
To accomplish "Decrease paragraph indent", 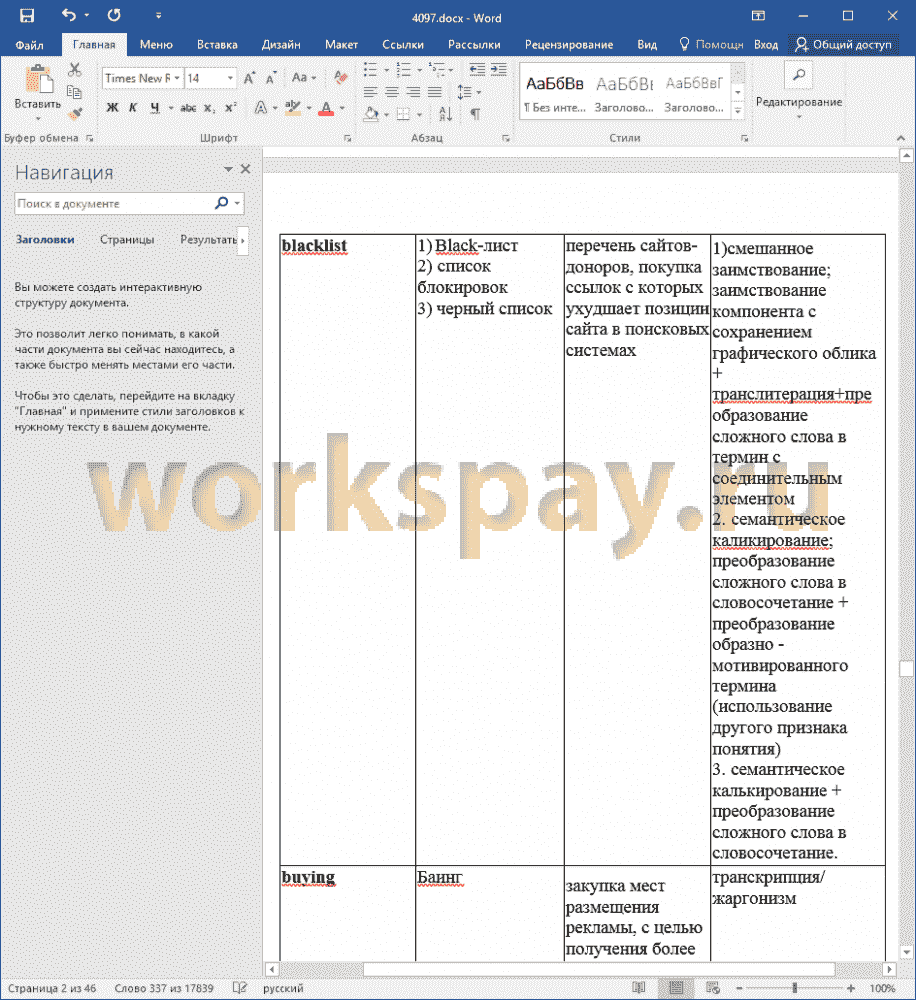I will pos(477,70).
